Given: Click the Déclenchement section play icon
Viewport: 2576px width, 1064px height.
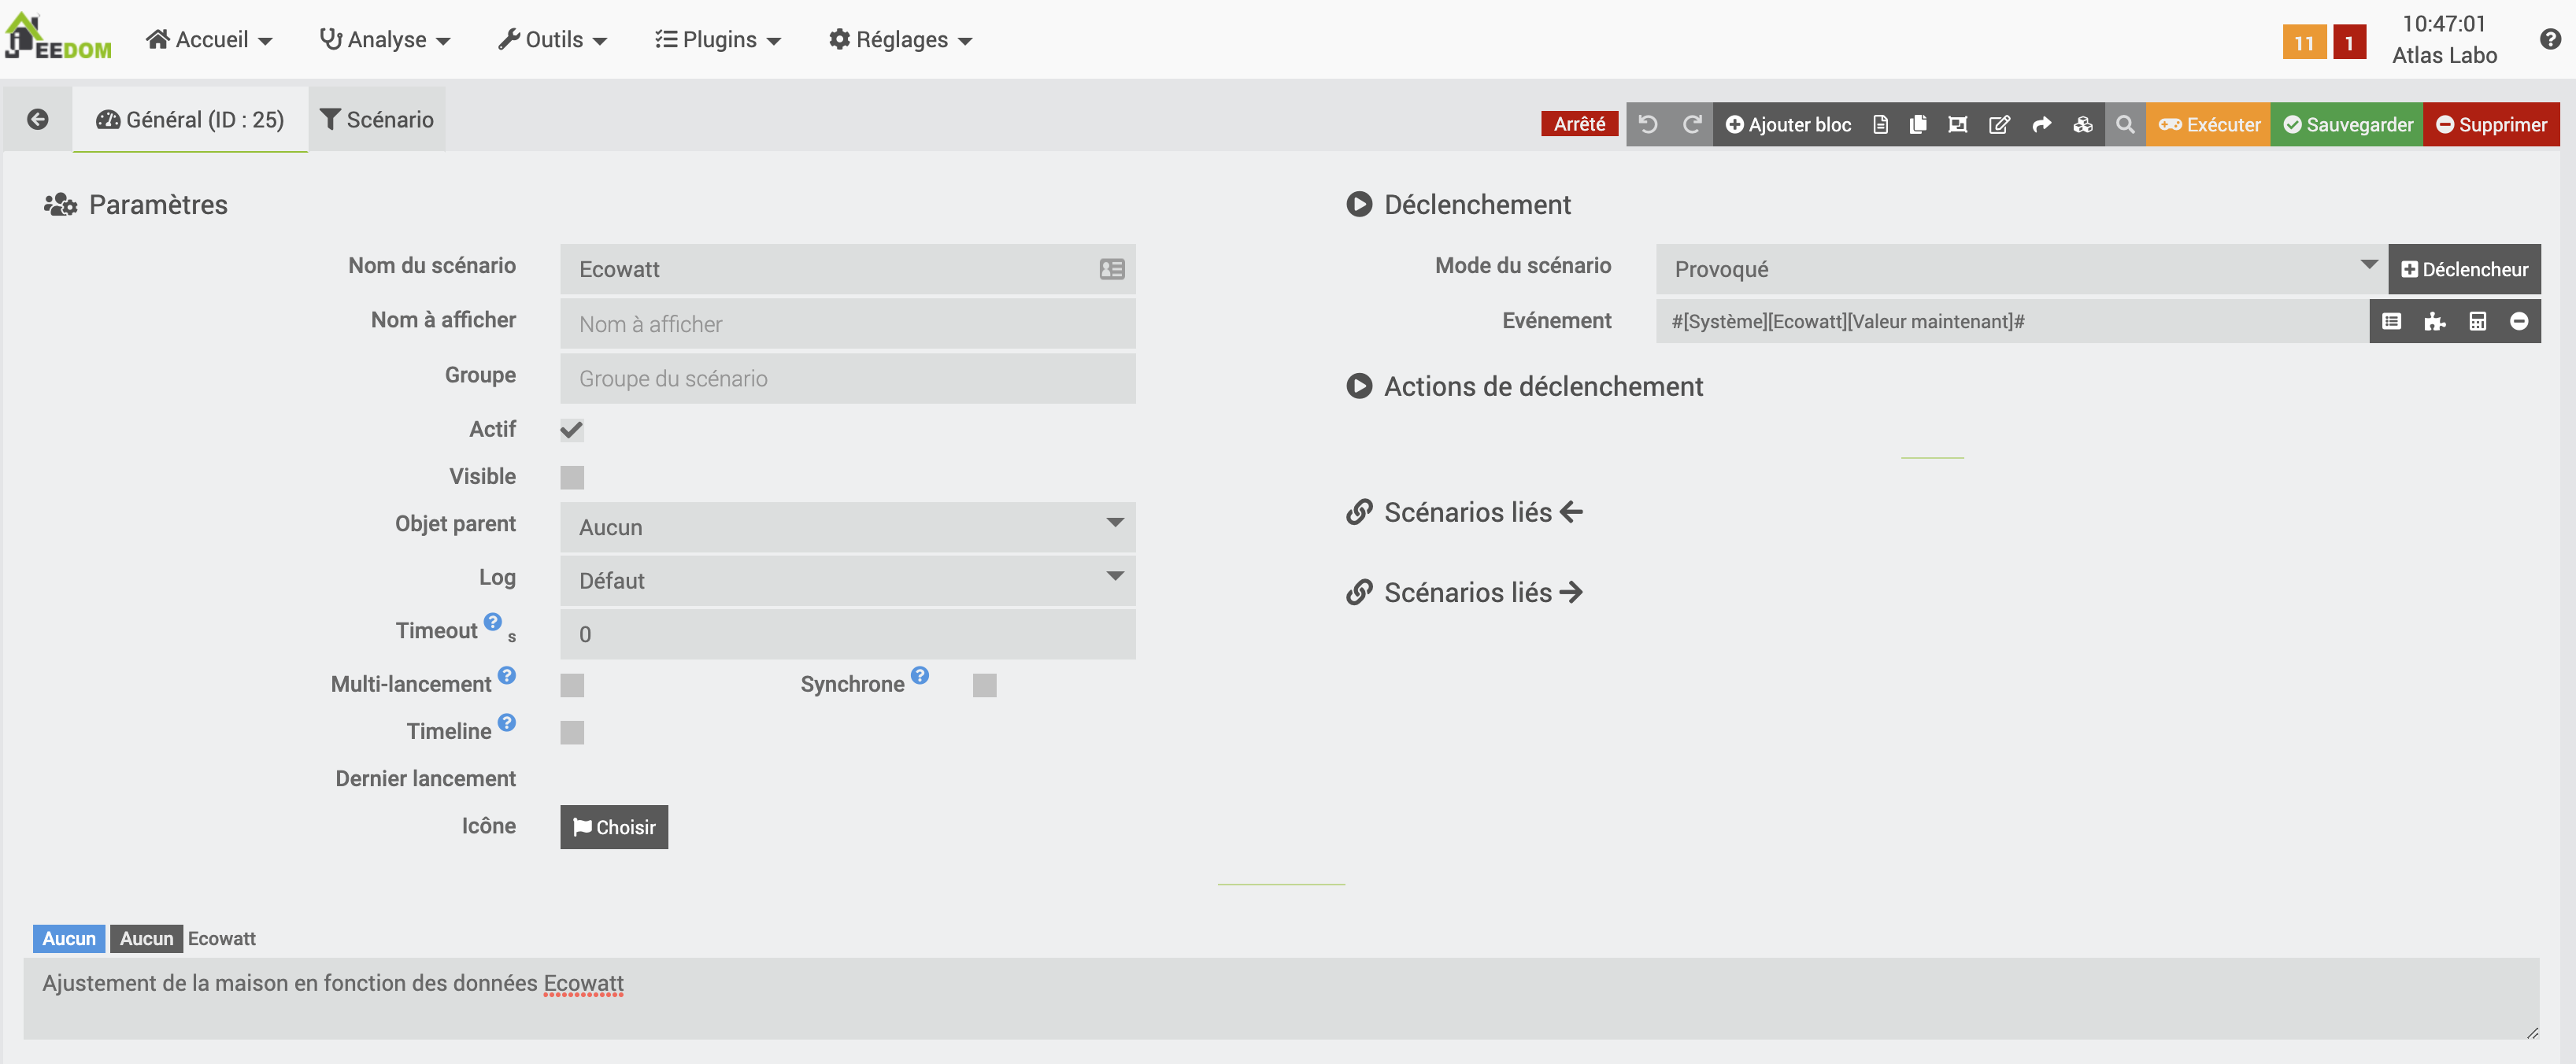Looking at the screenshot, I should pyautogui.click(x=1359, y=204).
